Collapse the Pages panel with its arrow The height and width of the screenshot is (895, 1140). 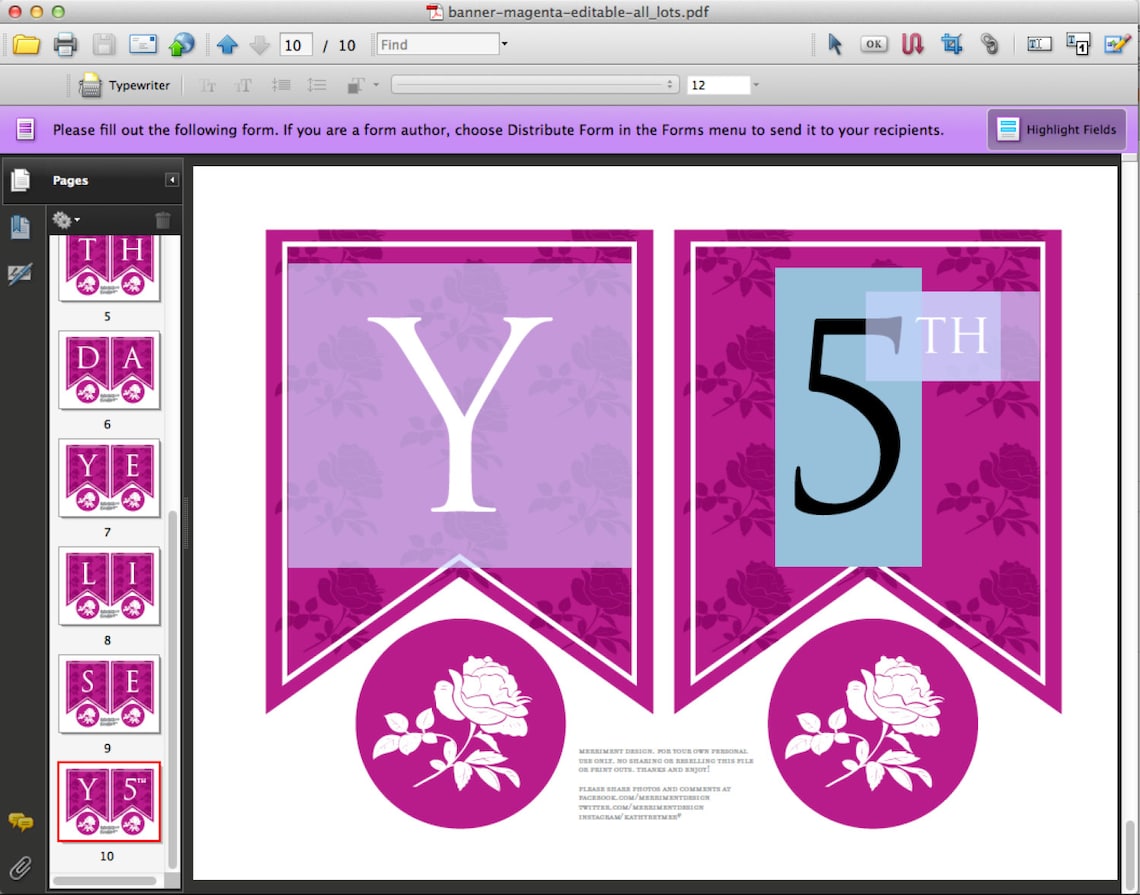pyautogui.click(x=171, y=180)
